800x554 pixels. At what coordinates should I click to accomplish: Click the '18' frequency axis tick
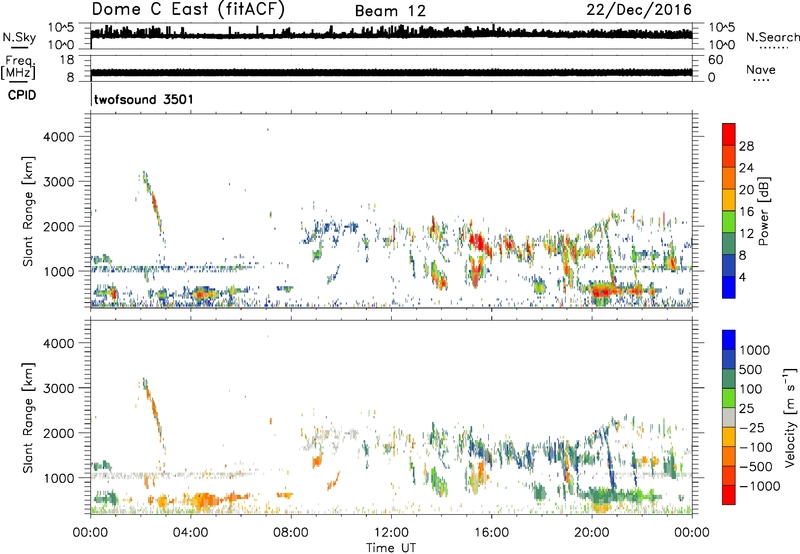point(67,60)
